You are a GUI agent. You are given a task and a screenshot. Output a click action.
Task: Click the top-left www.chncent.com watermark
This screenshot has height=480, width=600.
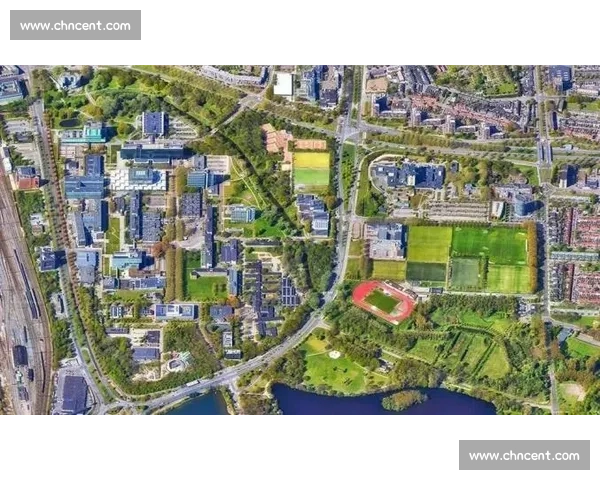click(75, 24)
